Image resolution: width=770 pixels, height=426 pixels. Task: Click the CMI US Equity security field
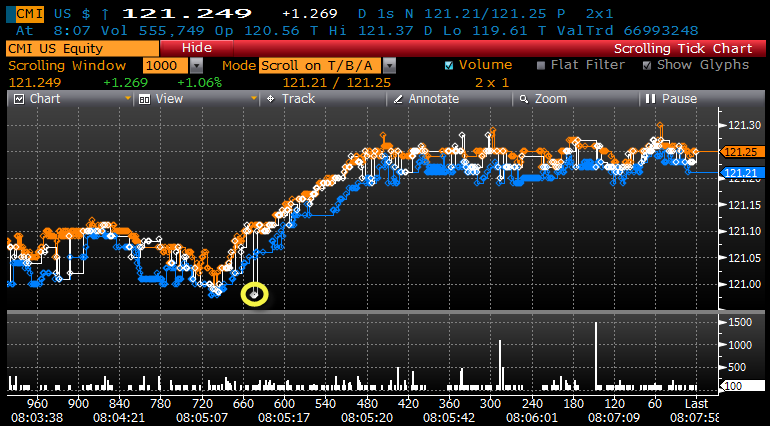pos(82,49)
